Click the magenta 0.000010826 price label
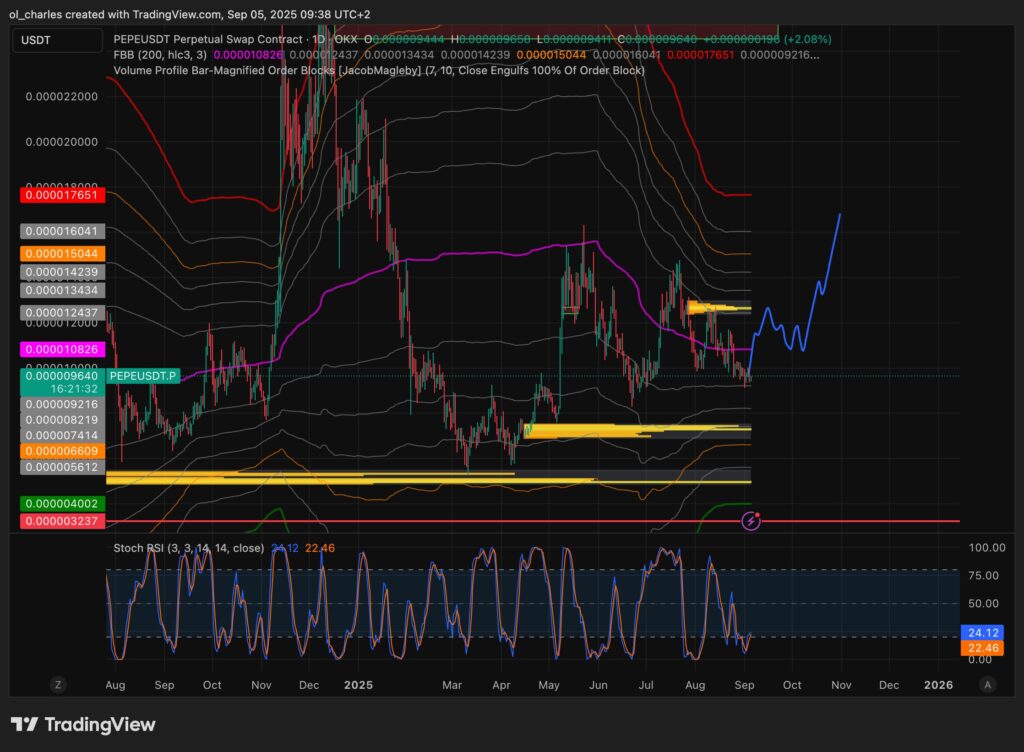 click(60, 350)
